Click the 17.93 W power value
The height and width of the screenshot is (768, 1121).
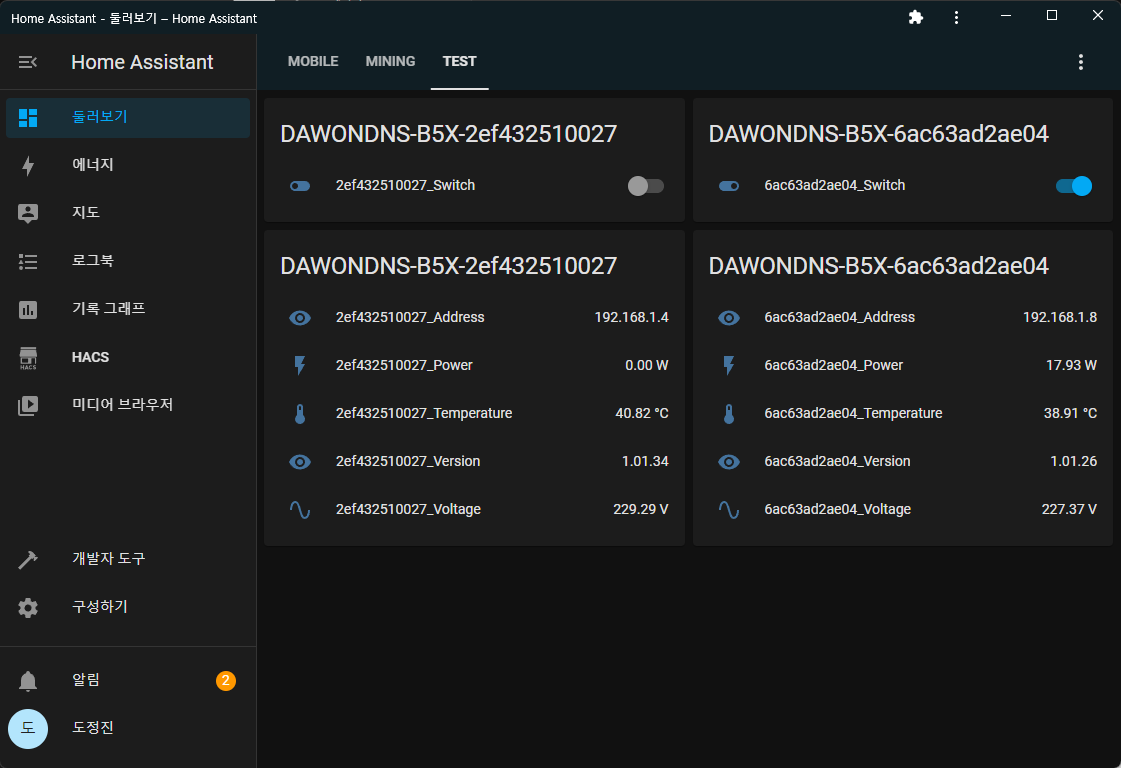1071,365
